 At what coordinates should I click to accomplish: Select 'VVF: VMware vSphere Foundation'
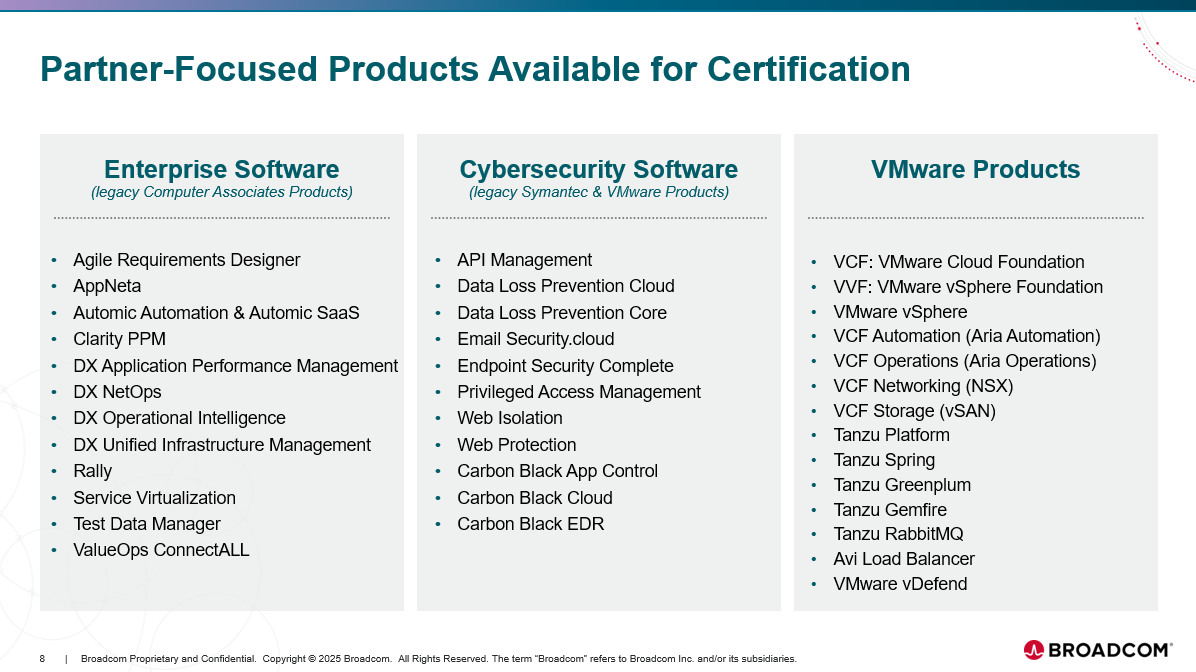[x=968, y=287]
